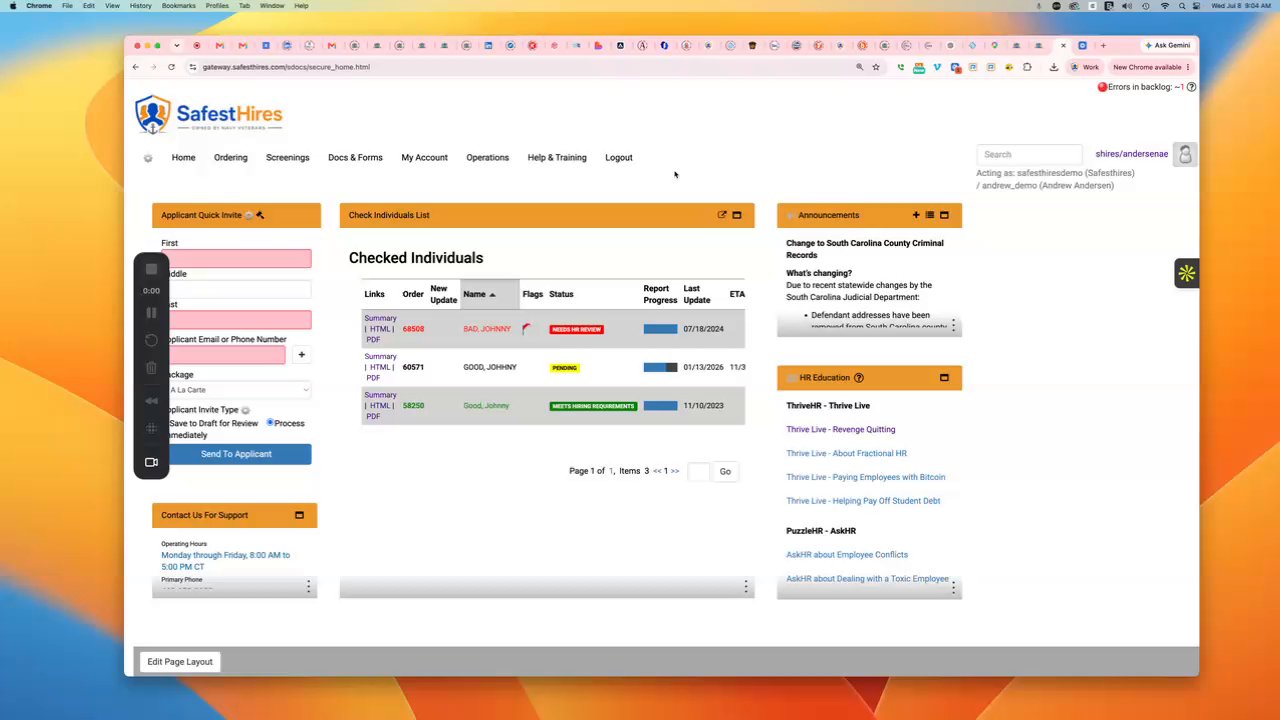Open the Operations menu
The height and width of the screenshot is (720, 1280).
click(487, 157)
